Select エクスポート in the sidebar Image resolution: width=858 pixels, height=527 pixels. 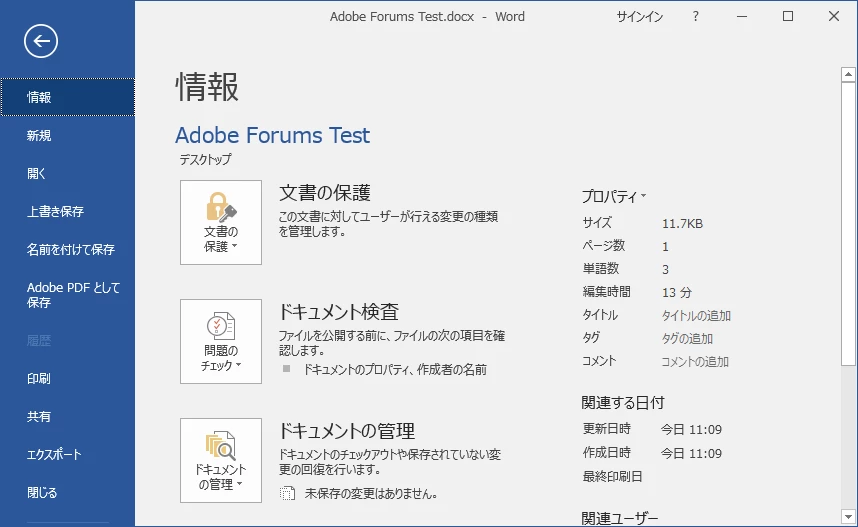[x=67, y=454]
